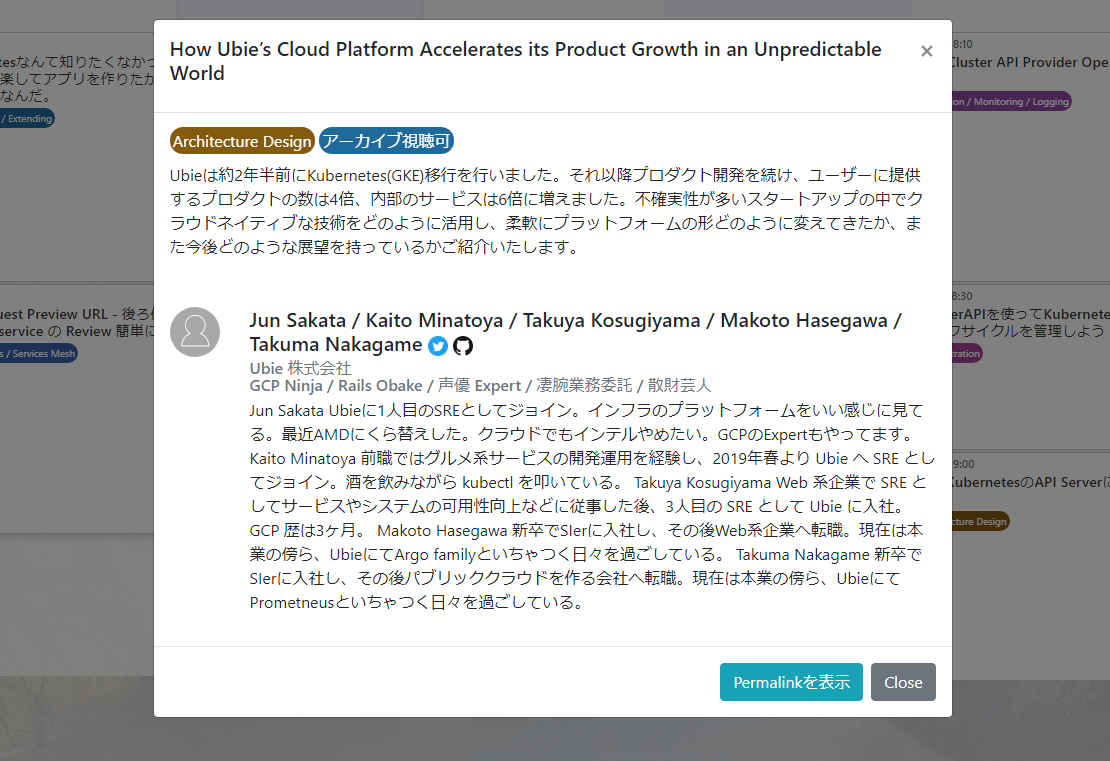1110x761 pixels.
Task: Dismiss the dialog with the × icon
Action: (926, 50)
